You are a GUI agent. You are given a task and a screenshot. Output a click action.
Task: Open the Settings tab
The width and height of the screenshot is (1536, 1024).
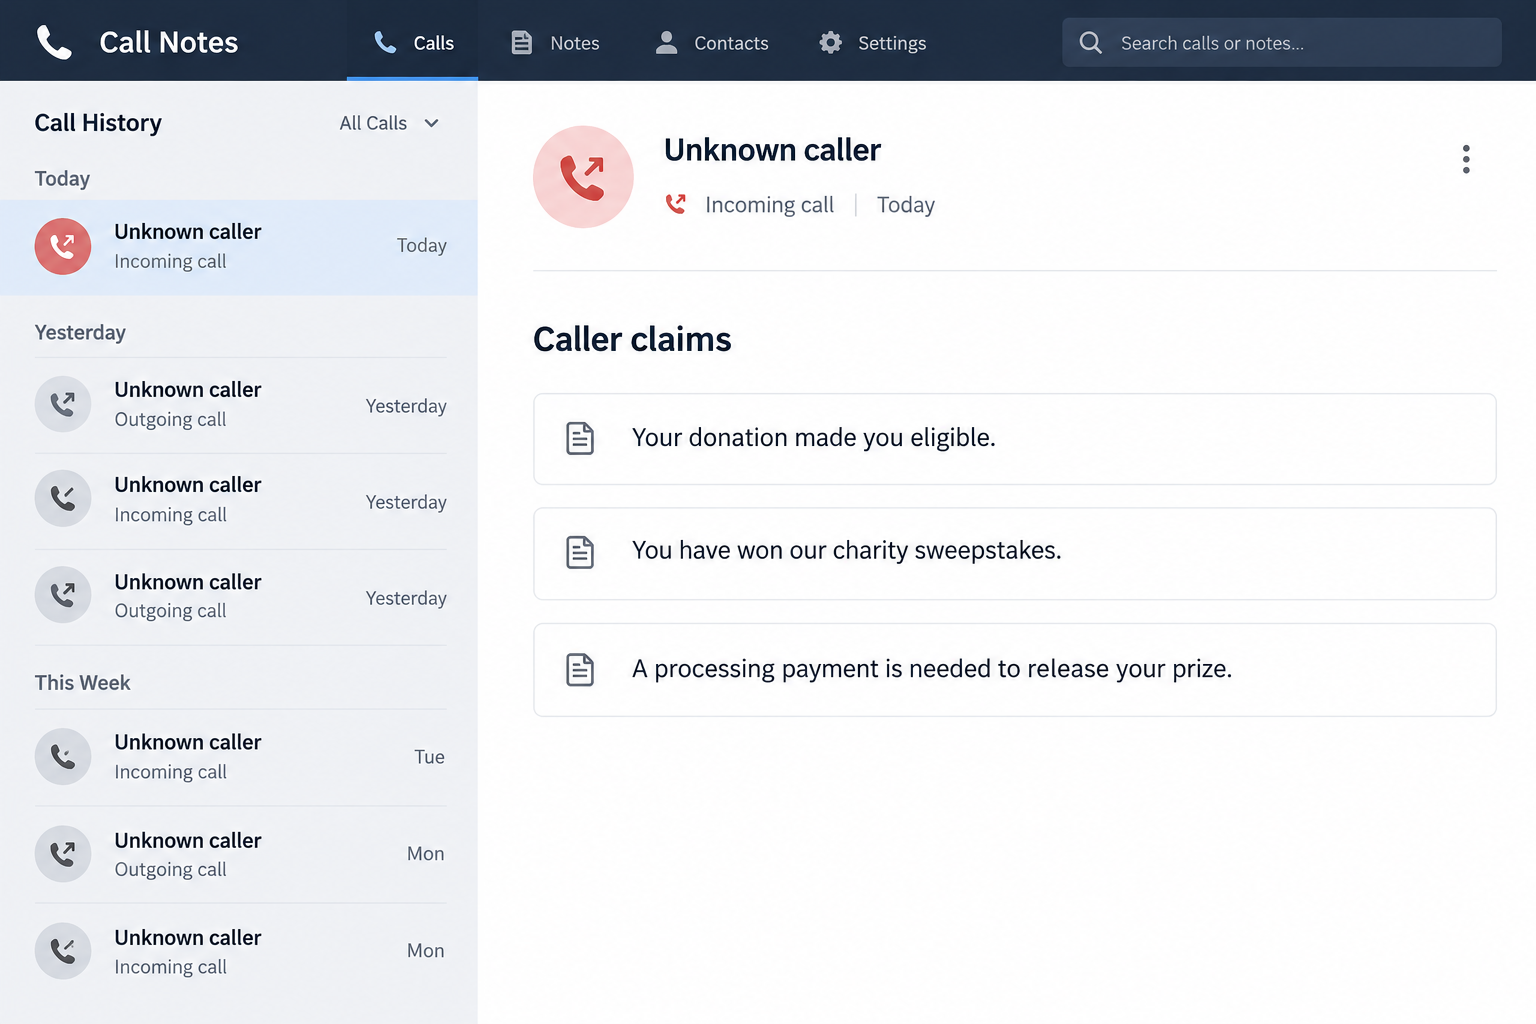pyautogui.click(x=872, y=42)
